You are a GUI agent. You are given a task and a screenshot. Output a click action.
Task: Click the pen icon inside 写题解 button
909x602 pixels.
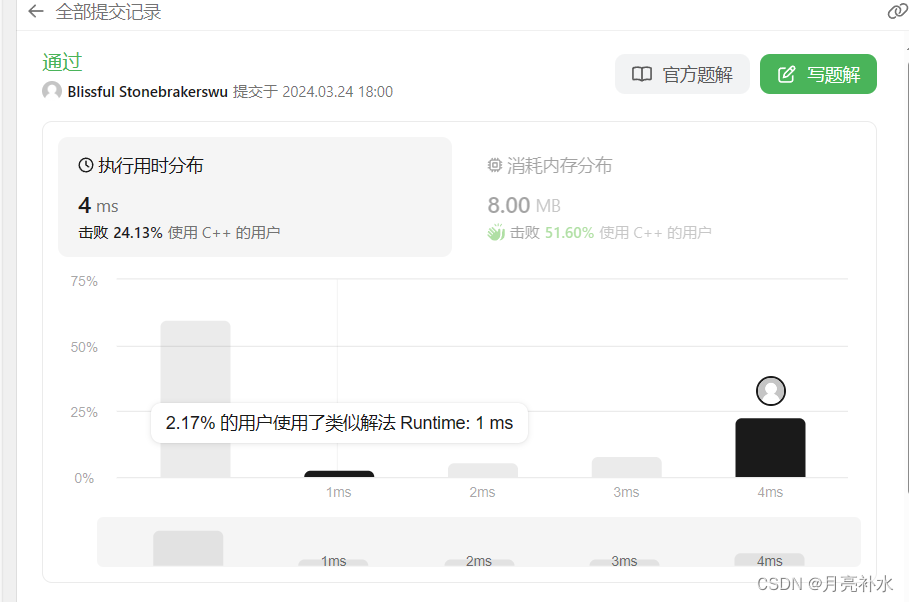(789, 73)
